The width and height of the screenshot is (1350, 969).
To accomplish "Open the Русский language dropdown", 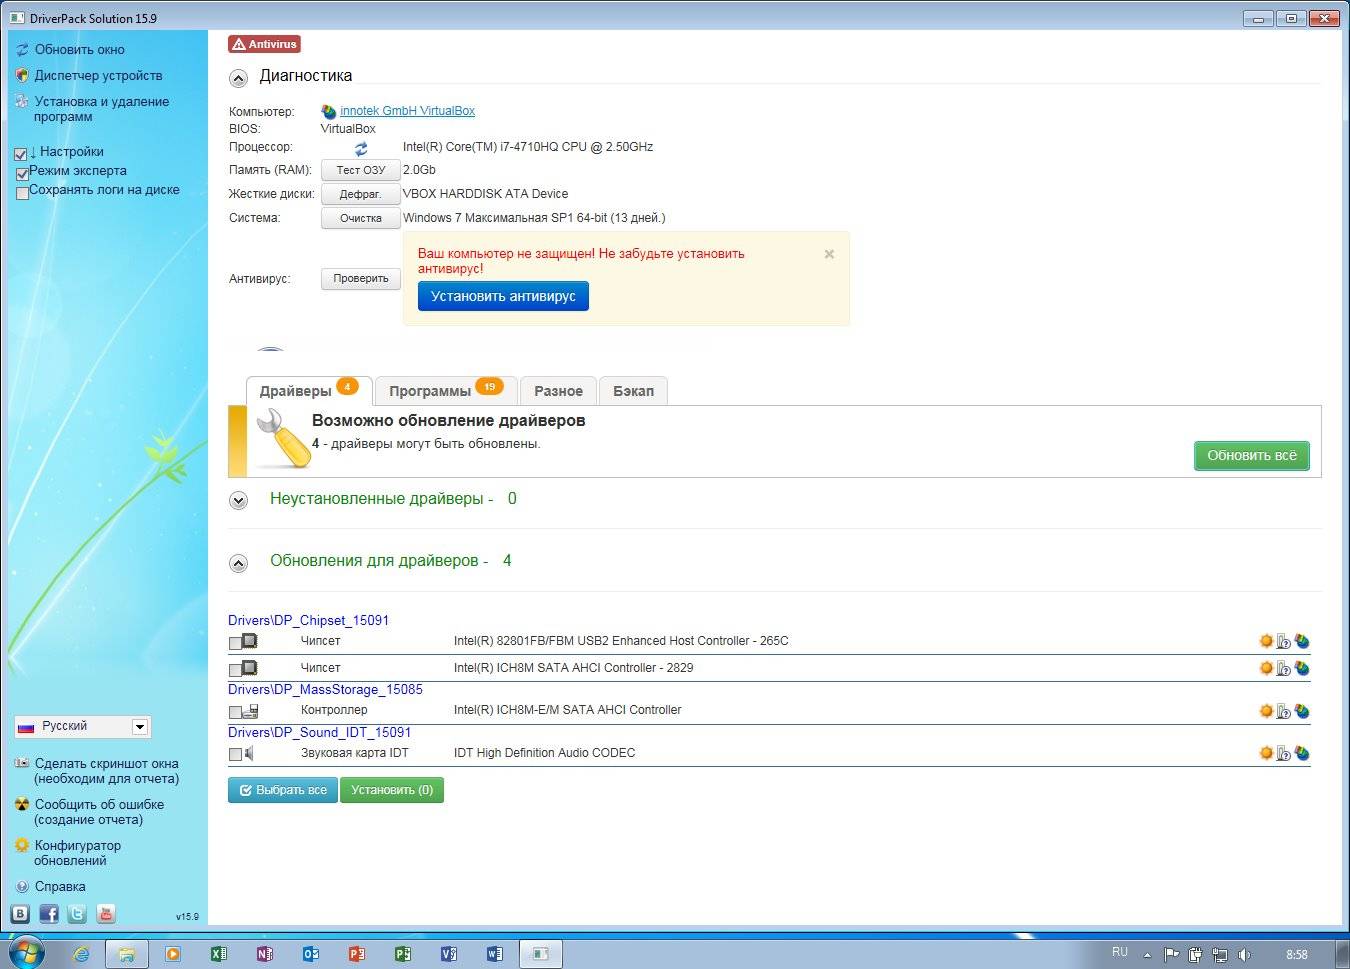I will point(83,727).
